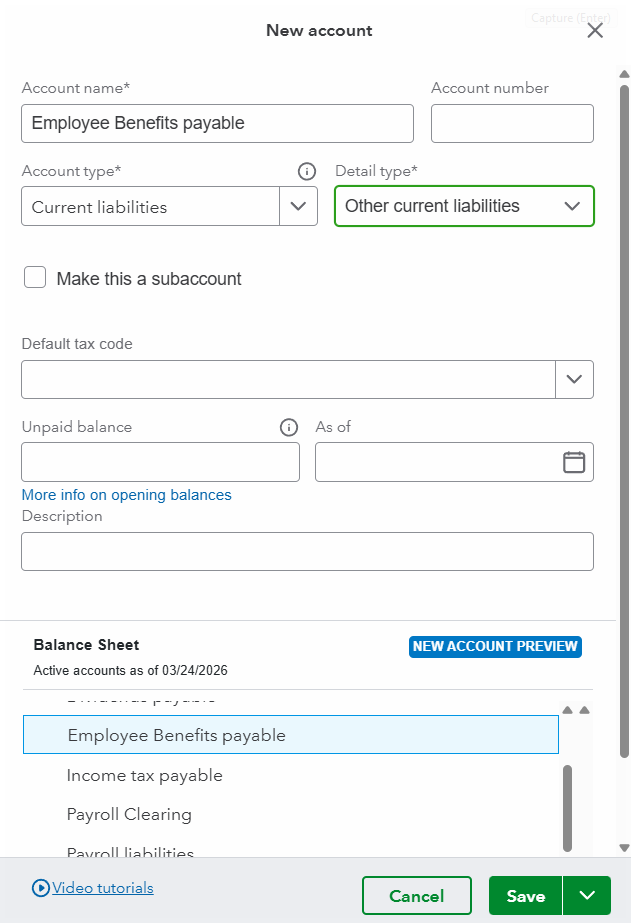Click the form scrollbar up arrow

click(x=625, y=74)
